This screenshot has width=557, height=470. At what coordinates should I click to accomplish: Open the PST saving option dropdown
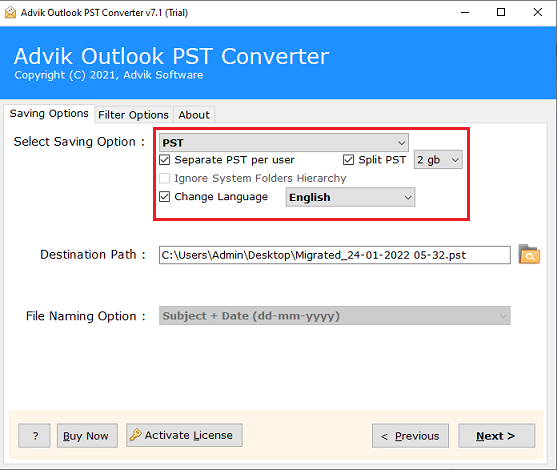click(x=283, y=142)
